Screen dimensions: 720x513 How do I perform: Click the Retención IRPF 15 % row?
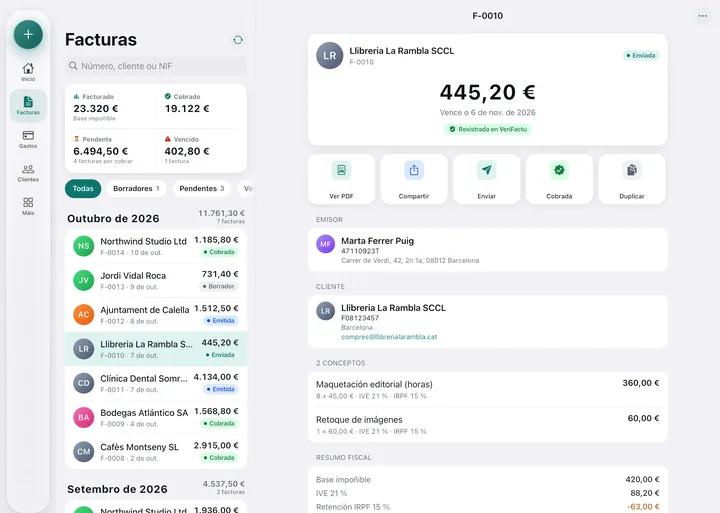(488, 507)
